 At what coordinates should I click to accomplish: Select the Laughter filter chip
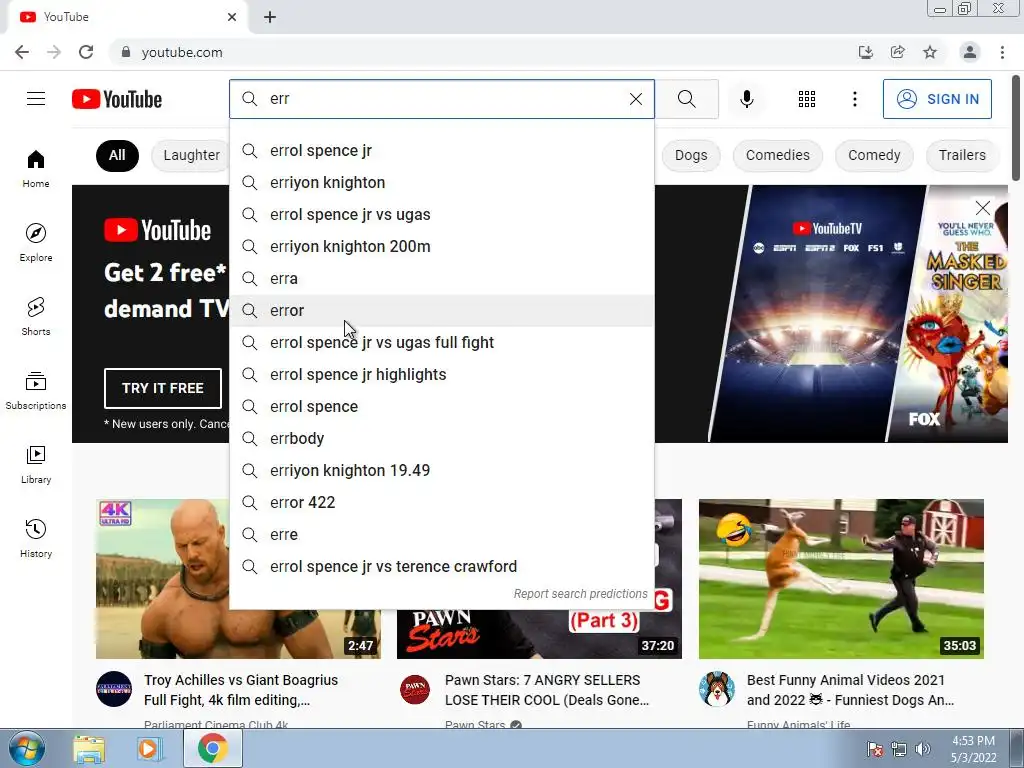click(191, 155)
